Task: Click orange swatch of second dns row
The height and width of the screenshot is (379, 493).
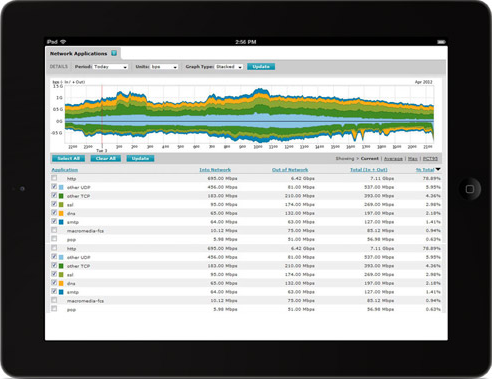Action: pos(61,283)
